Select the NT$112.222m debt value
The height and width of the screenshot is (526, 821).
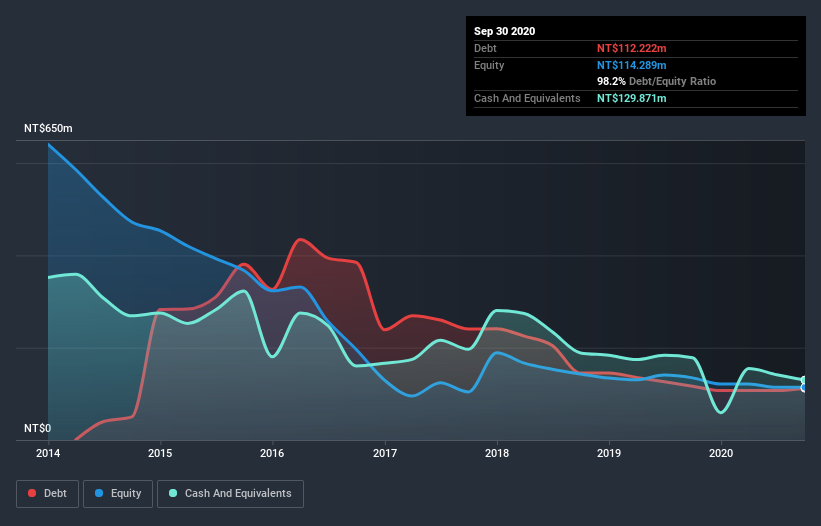point(631,48)
